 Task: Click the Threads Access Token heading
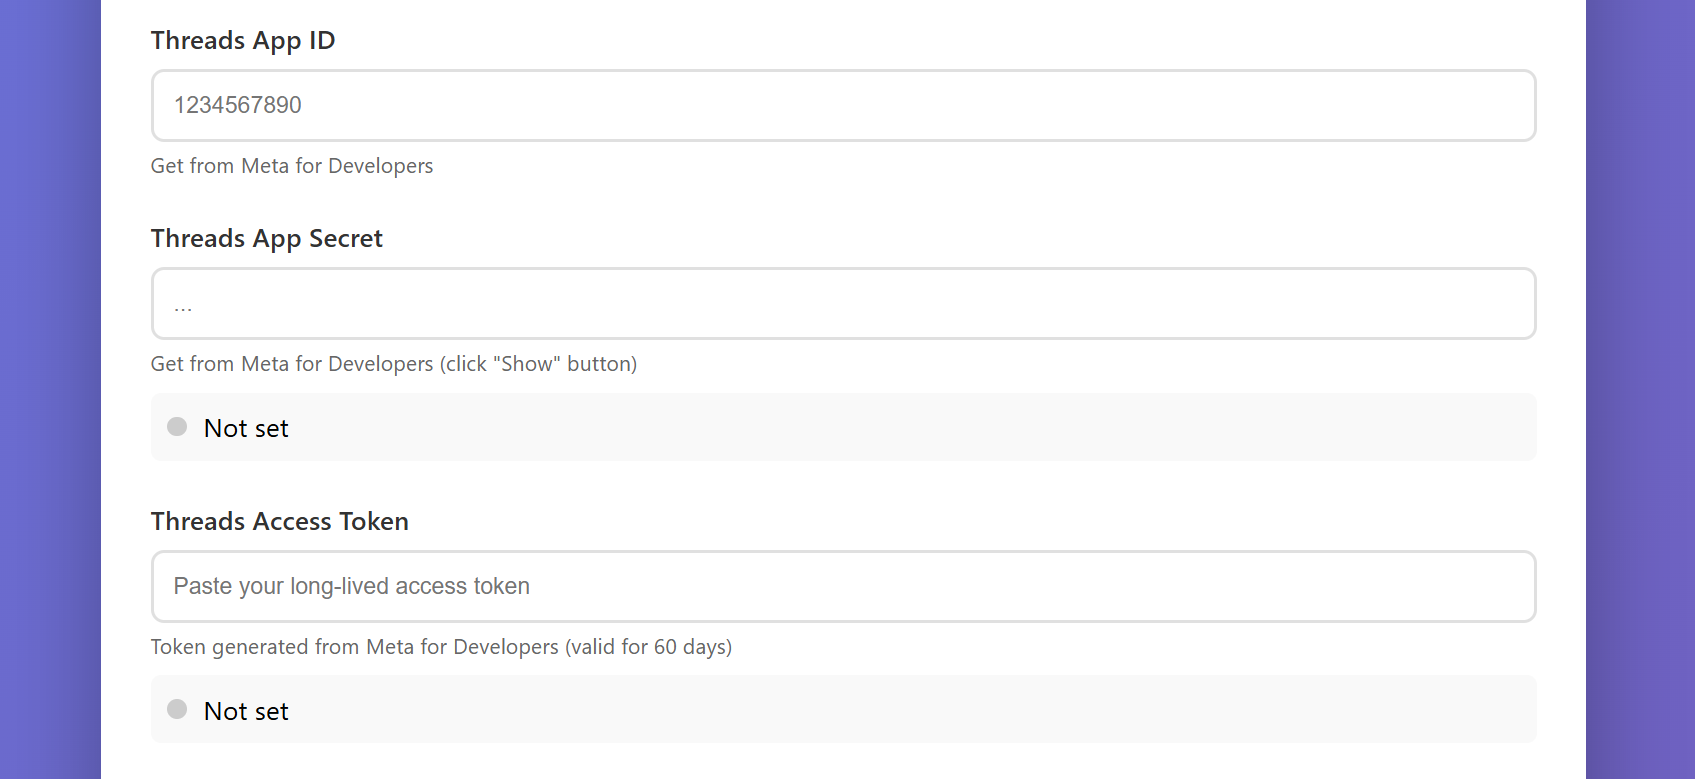[279, 521]
